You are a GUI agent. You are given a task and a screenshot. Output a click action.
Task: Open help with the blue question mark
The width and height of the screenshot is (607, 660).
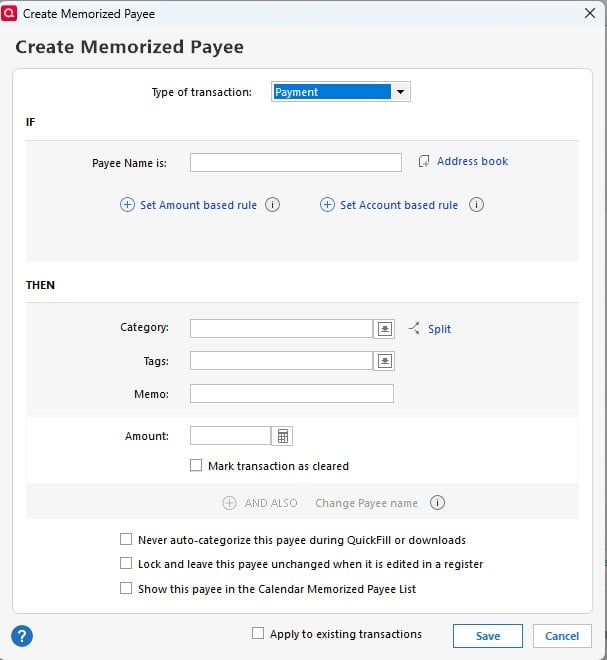tap(22, 636)
